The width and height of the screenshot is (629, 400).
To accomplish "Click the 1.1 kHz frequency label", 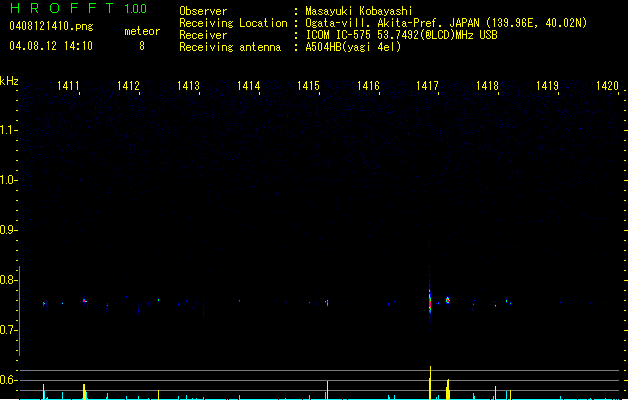I will coord(8,130).
